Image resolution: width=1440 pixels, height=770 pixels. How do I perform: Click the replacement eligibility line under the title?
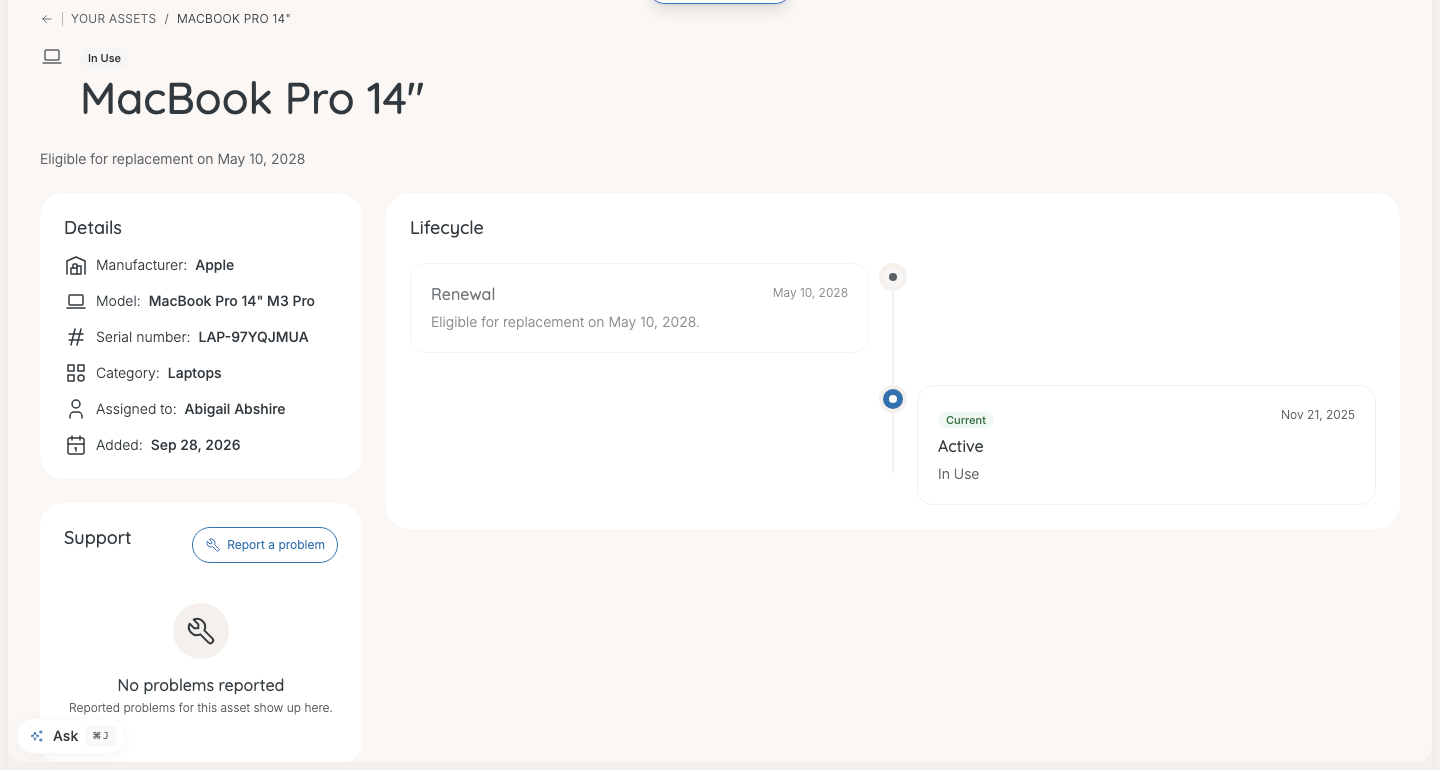tap(173, 159)
